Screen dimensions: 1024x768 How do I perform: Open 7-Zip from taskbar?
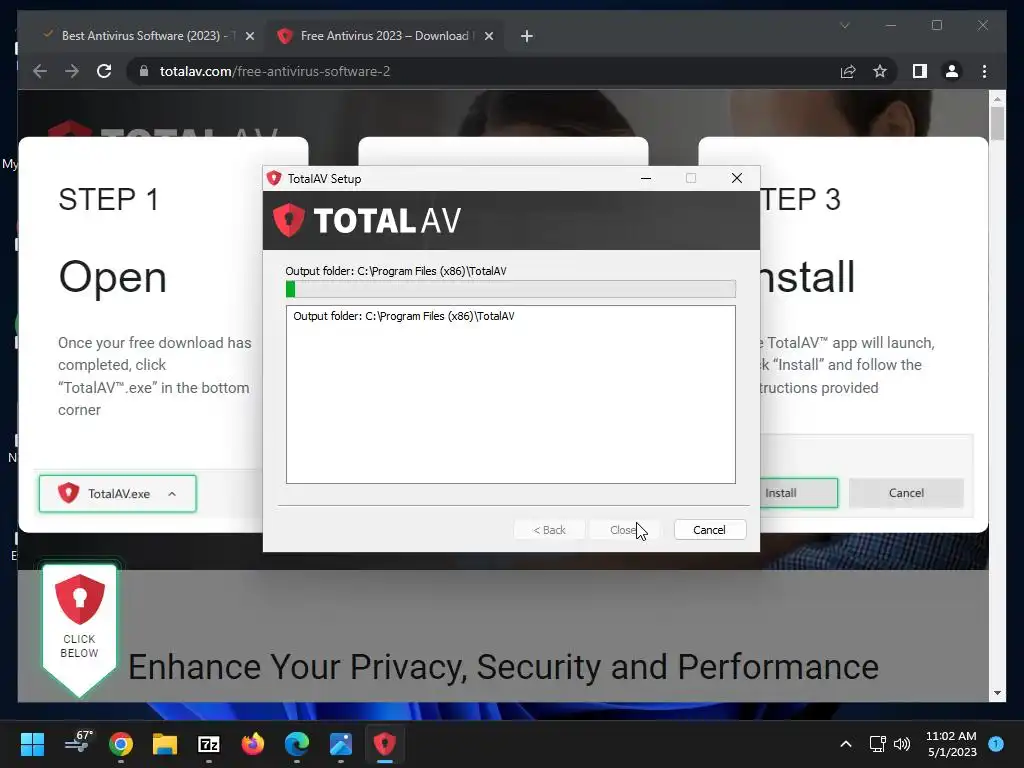[209, 744]
